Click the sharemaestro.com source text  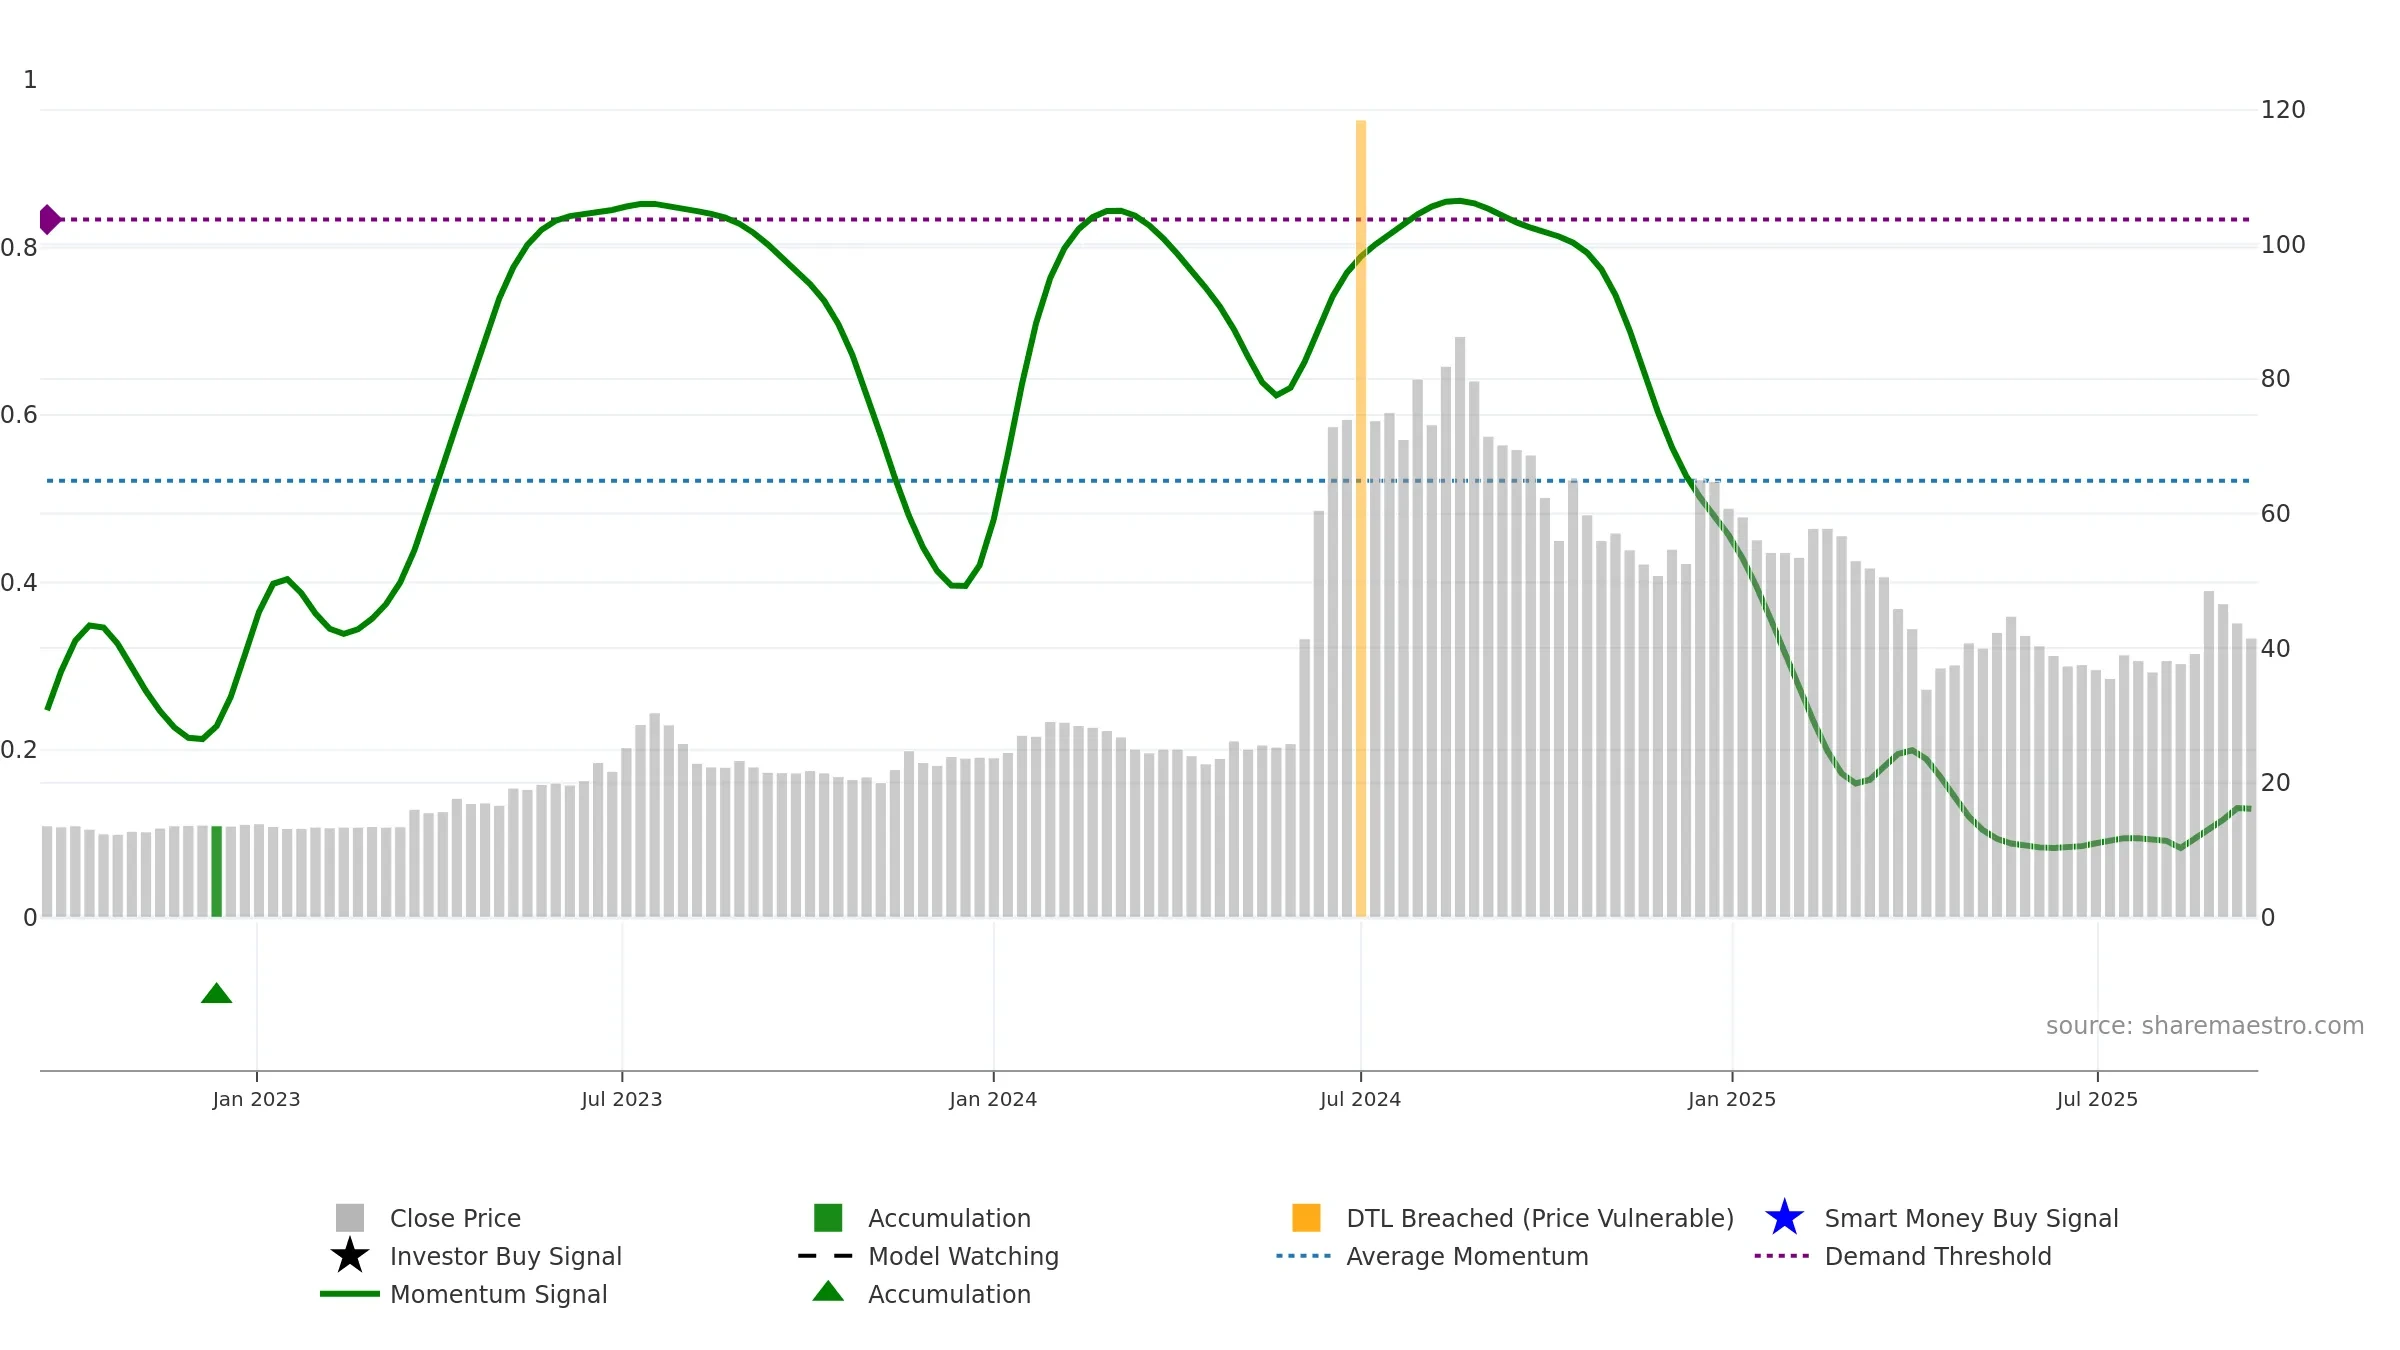2205,1026
